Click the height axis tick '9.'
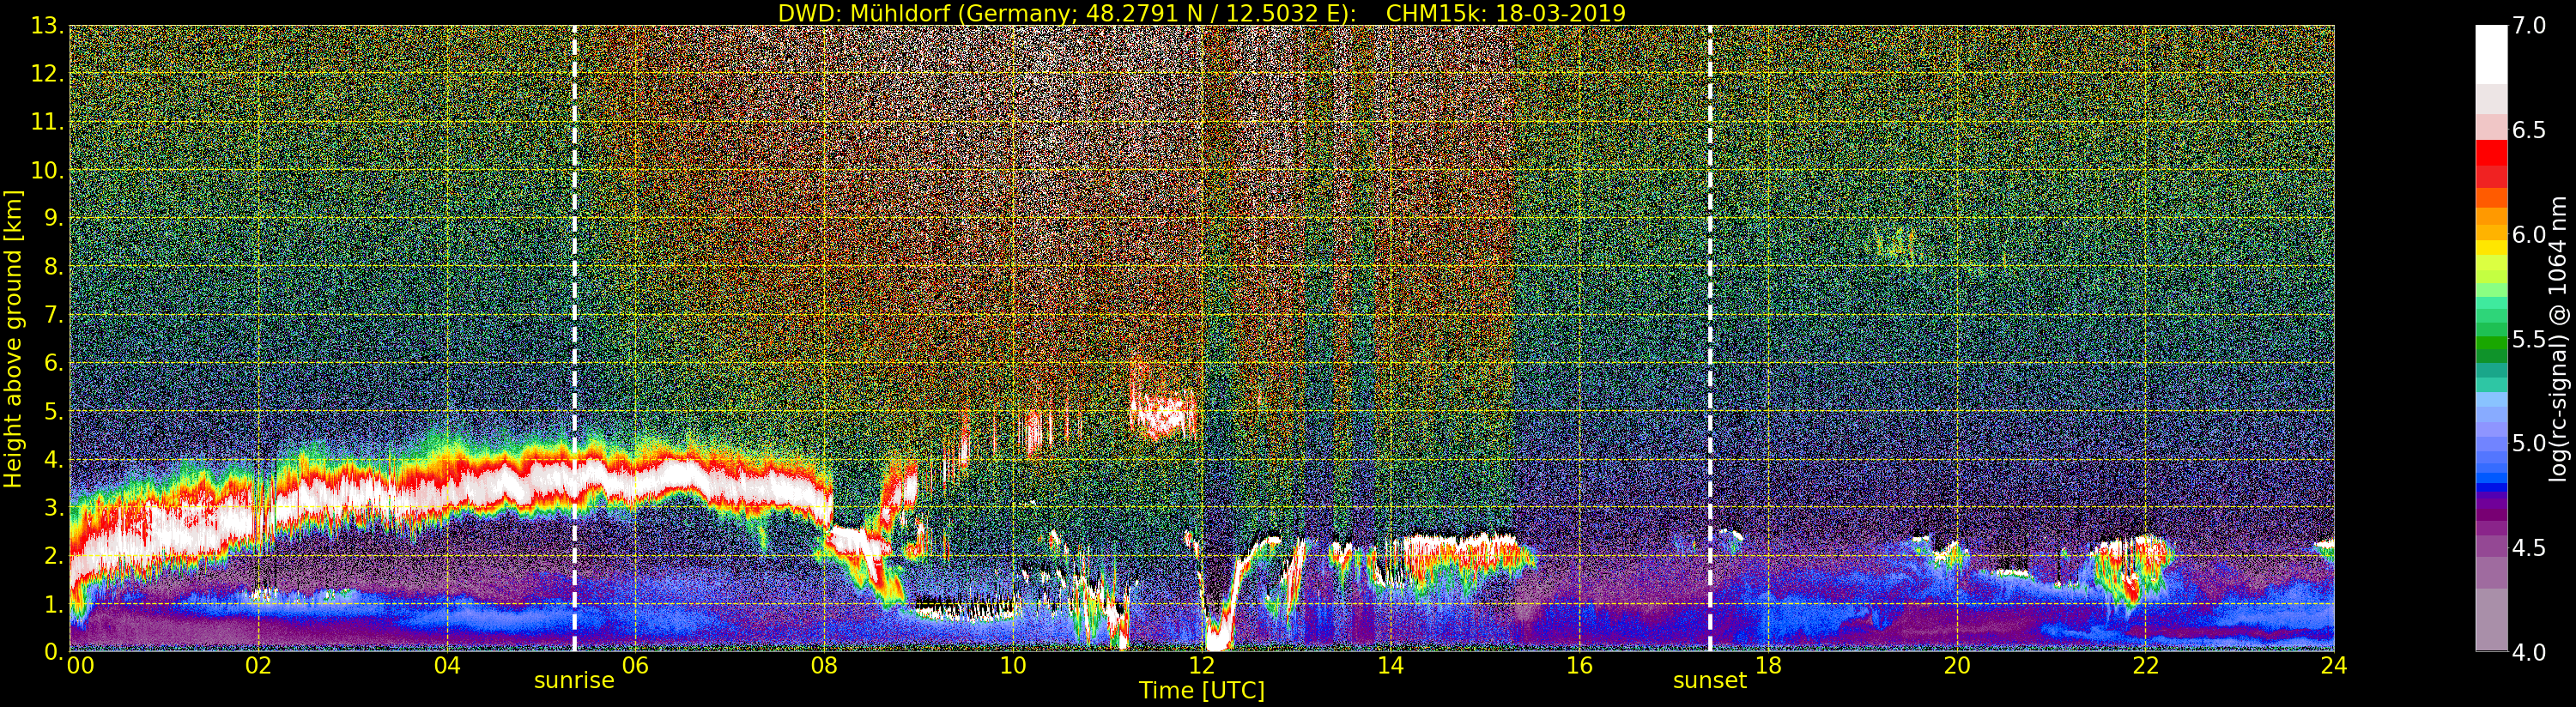Image resolution: width=2576 pixels, height=707 pixels. 53,219
